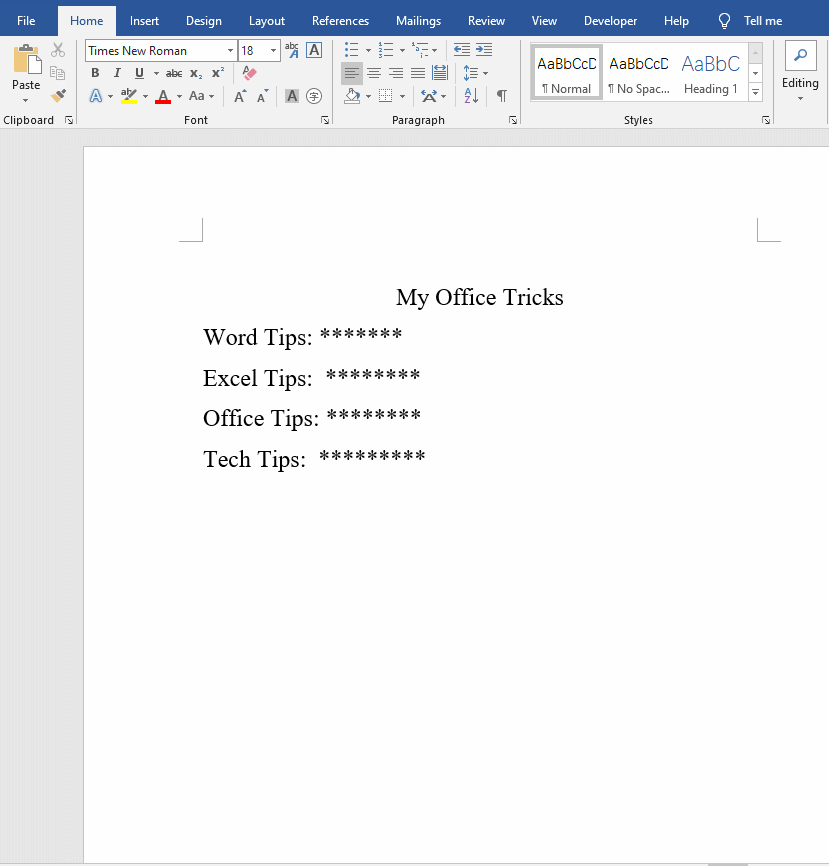Switch to the Design tab
This screenshot has width=829, height=866.
(x=204, y=21)
